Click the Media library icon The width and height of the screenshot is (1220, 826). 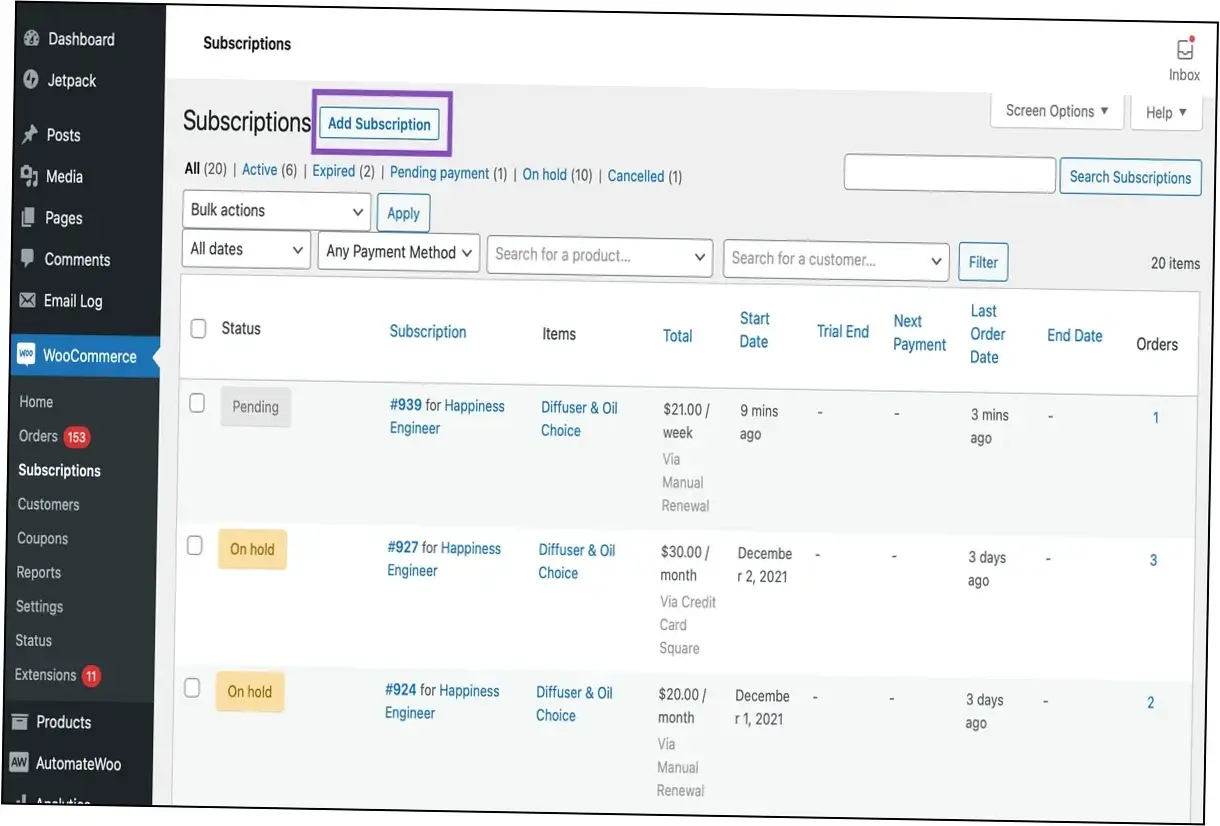pyautogui.click(x=30, y=176)
